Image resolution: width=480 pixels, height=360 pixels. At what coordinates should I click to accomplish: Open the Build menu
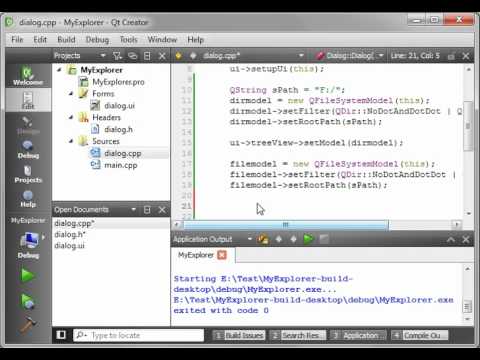click(x=66, y=40)
